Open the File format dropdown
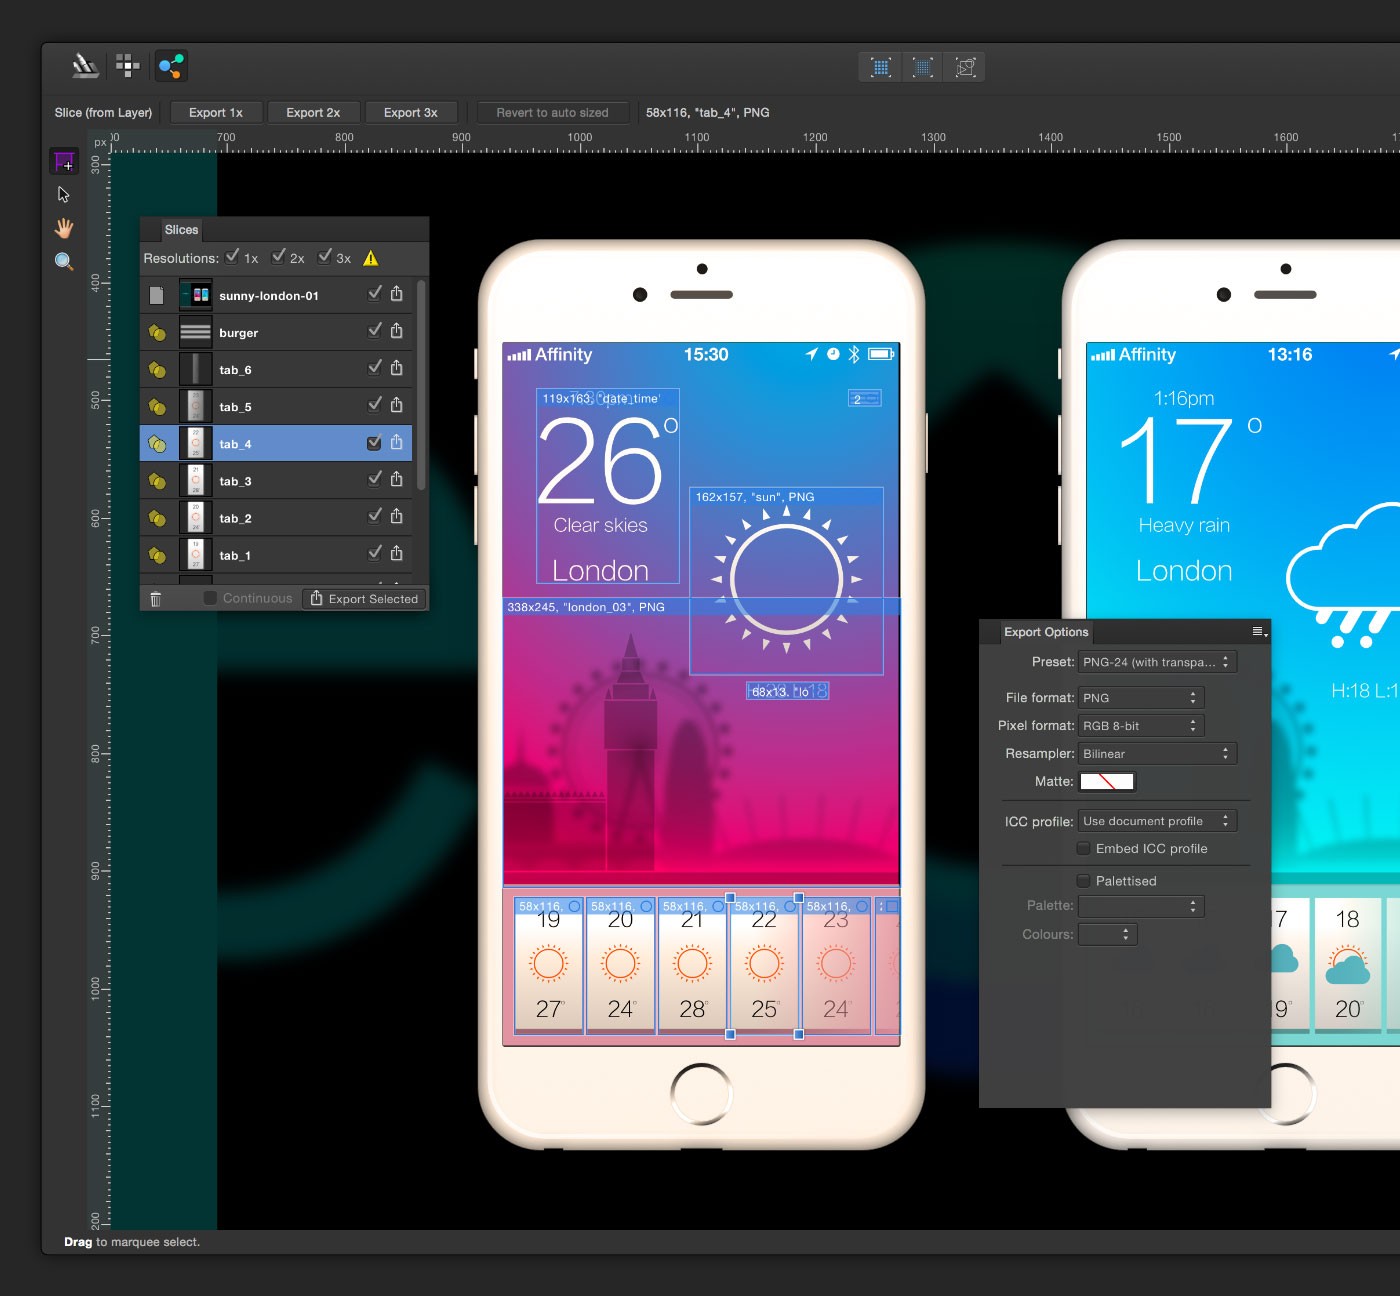The width and height of the screenshot is (1400, 1296). [x=1140, y=697]
